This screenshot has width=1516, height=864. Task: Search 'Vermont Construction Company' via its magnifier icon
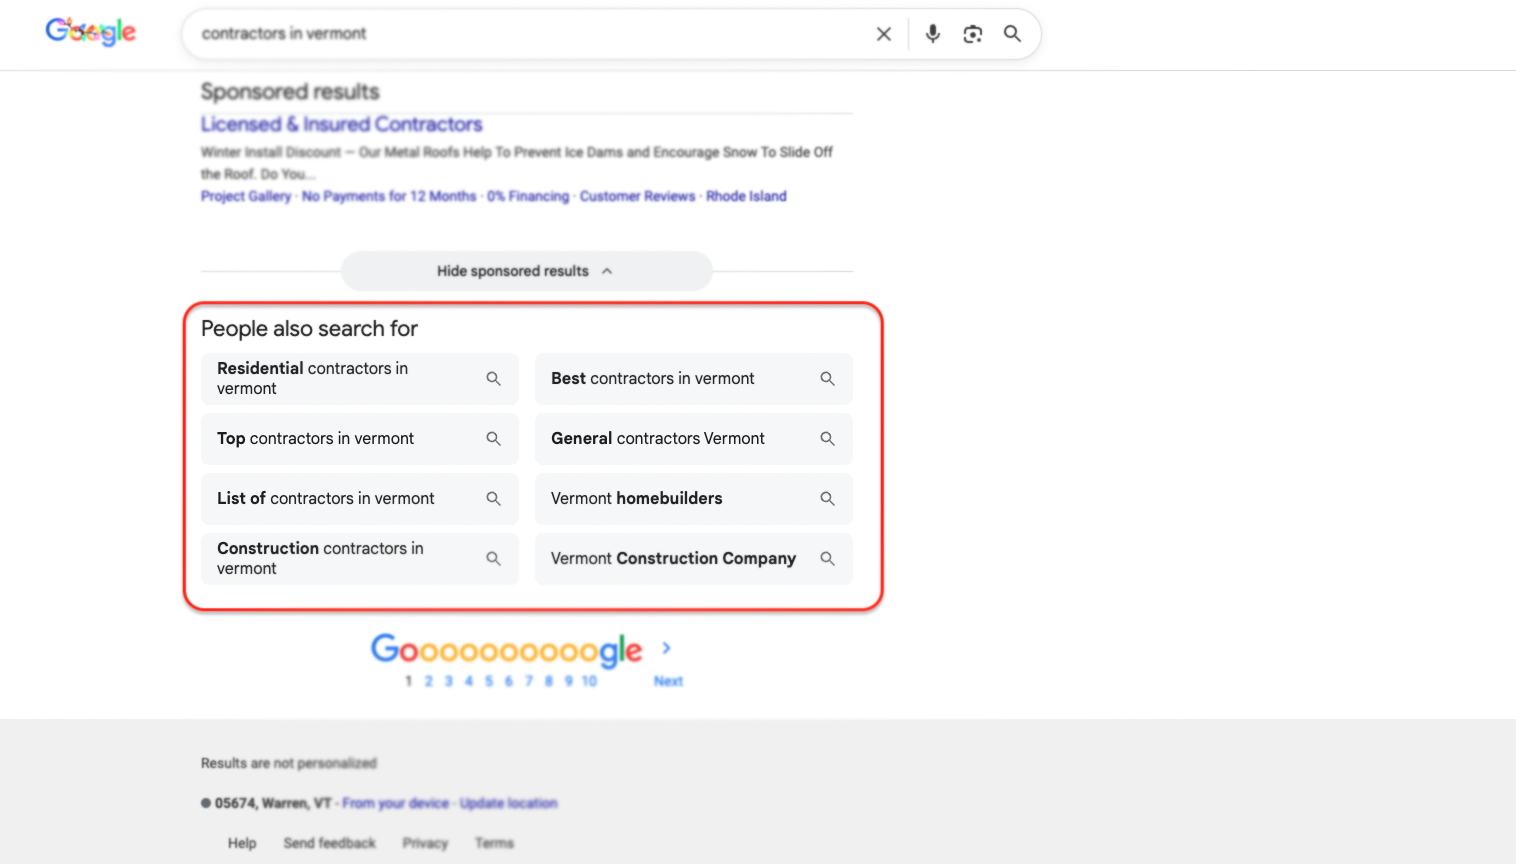[x=827, y=558]
